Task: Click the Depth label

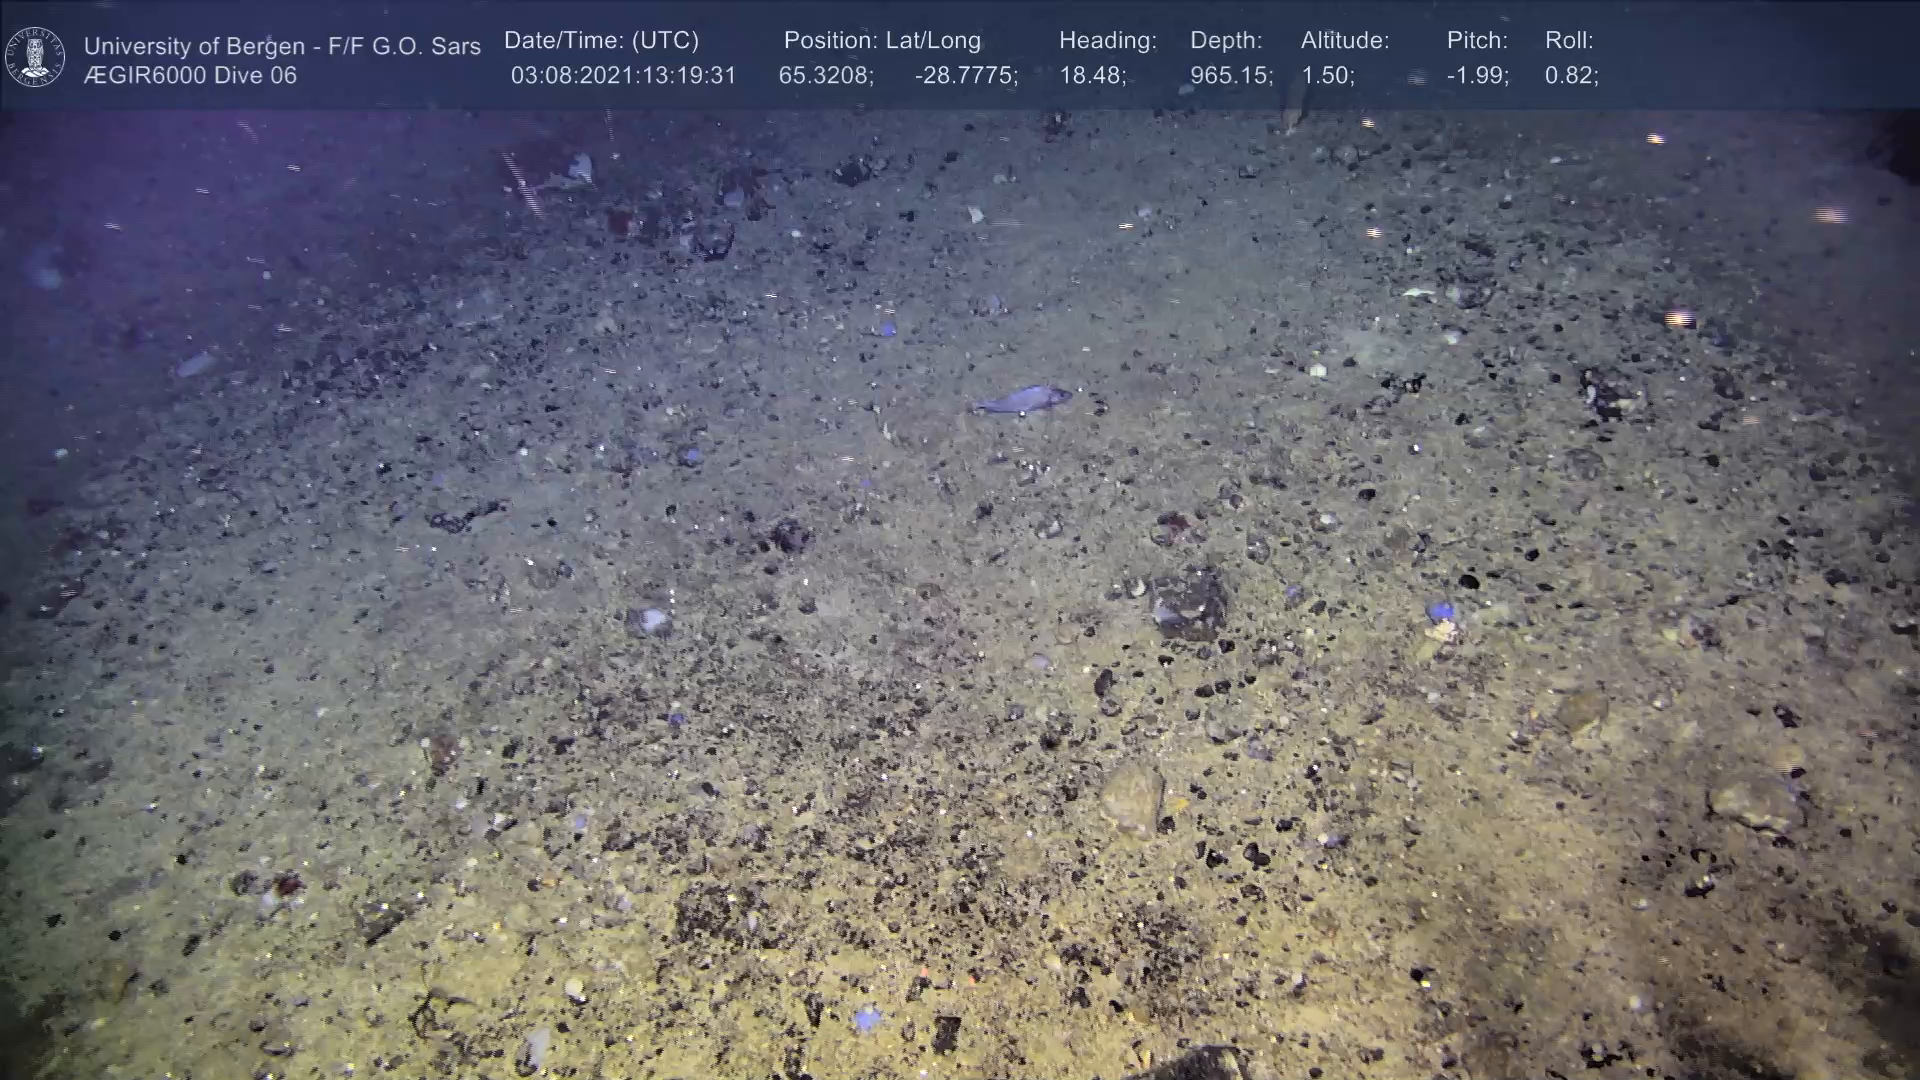Action: pyautogui.click(x=1226, y=41)
